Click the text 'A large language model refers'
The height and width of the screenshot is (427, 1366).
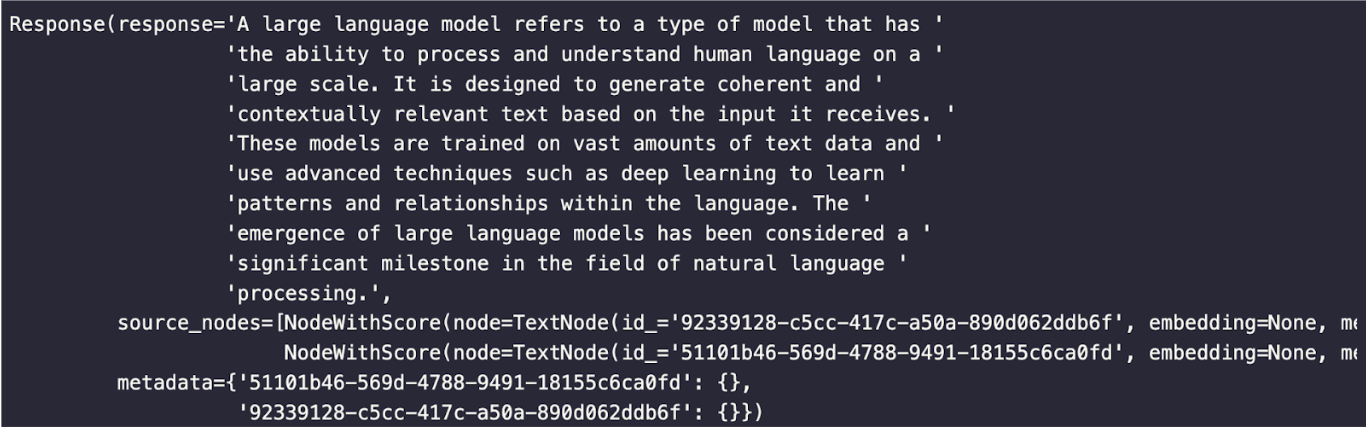408,25
